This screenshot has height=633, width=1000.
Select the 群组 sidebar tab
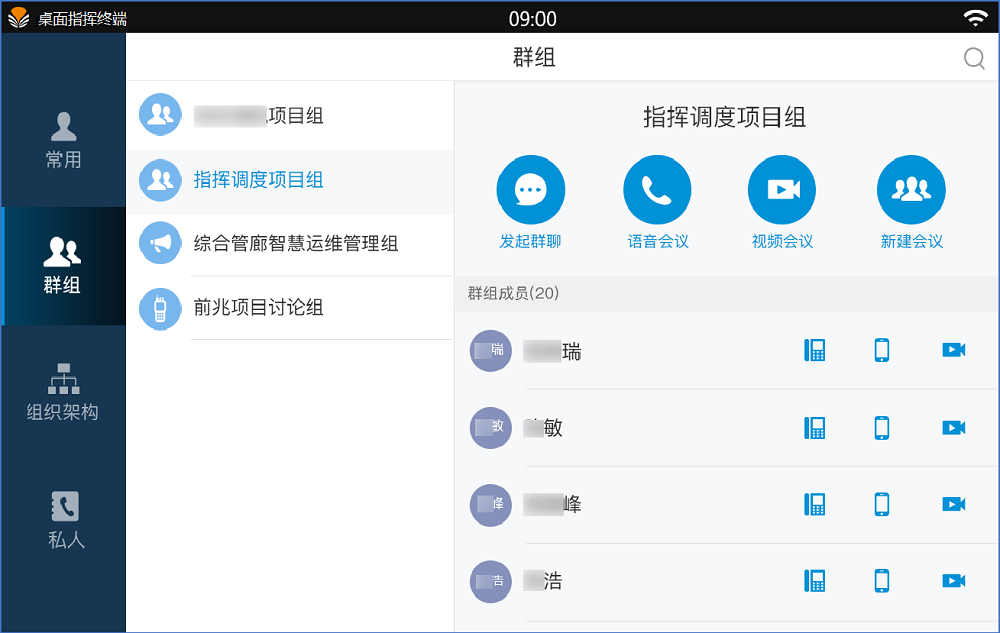64,266
